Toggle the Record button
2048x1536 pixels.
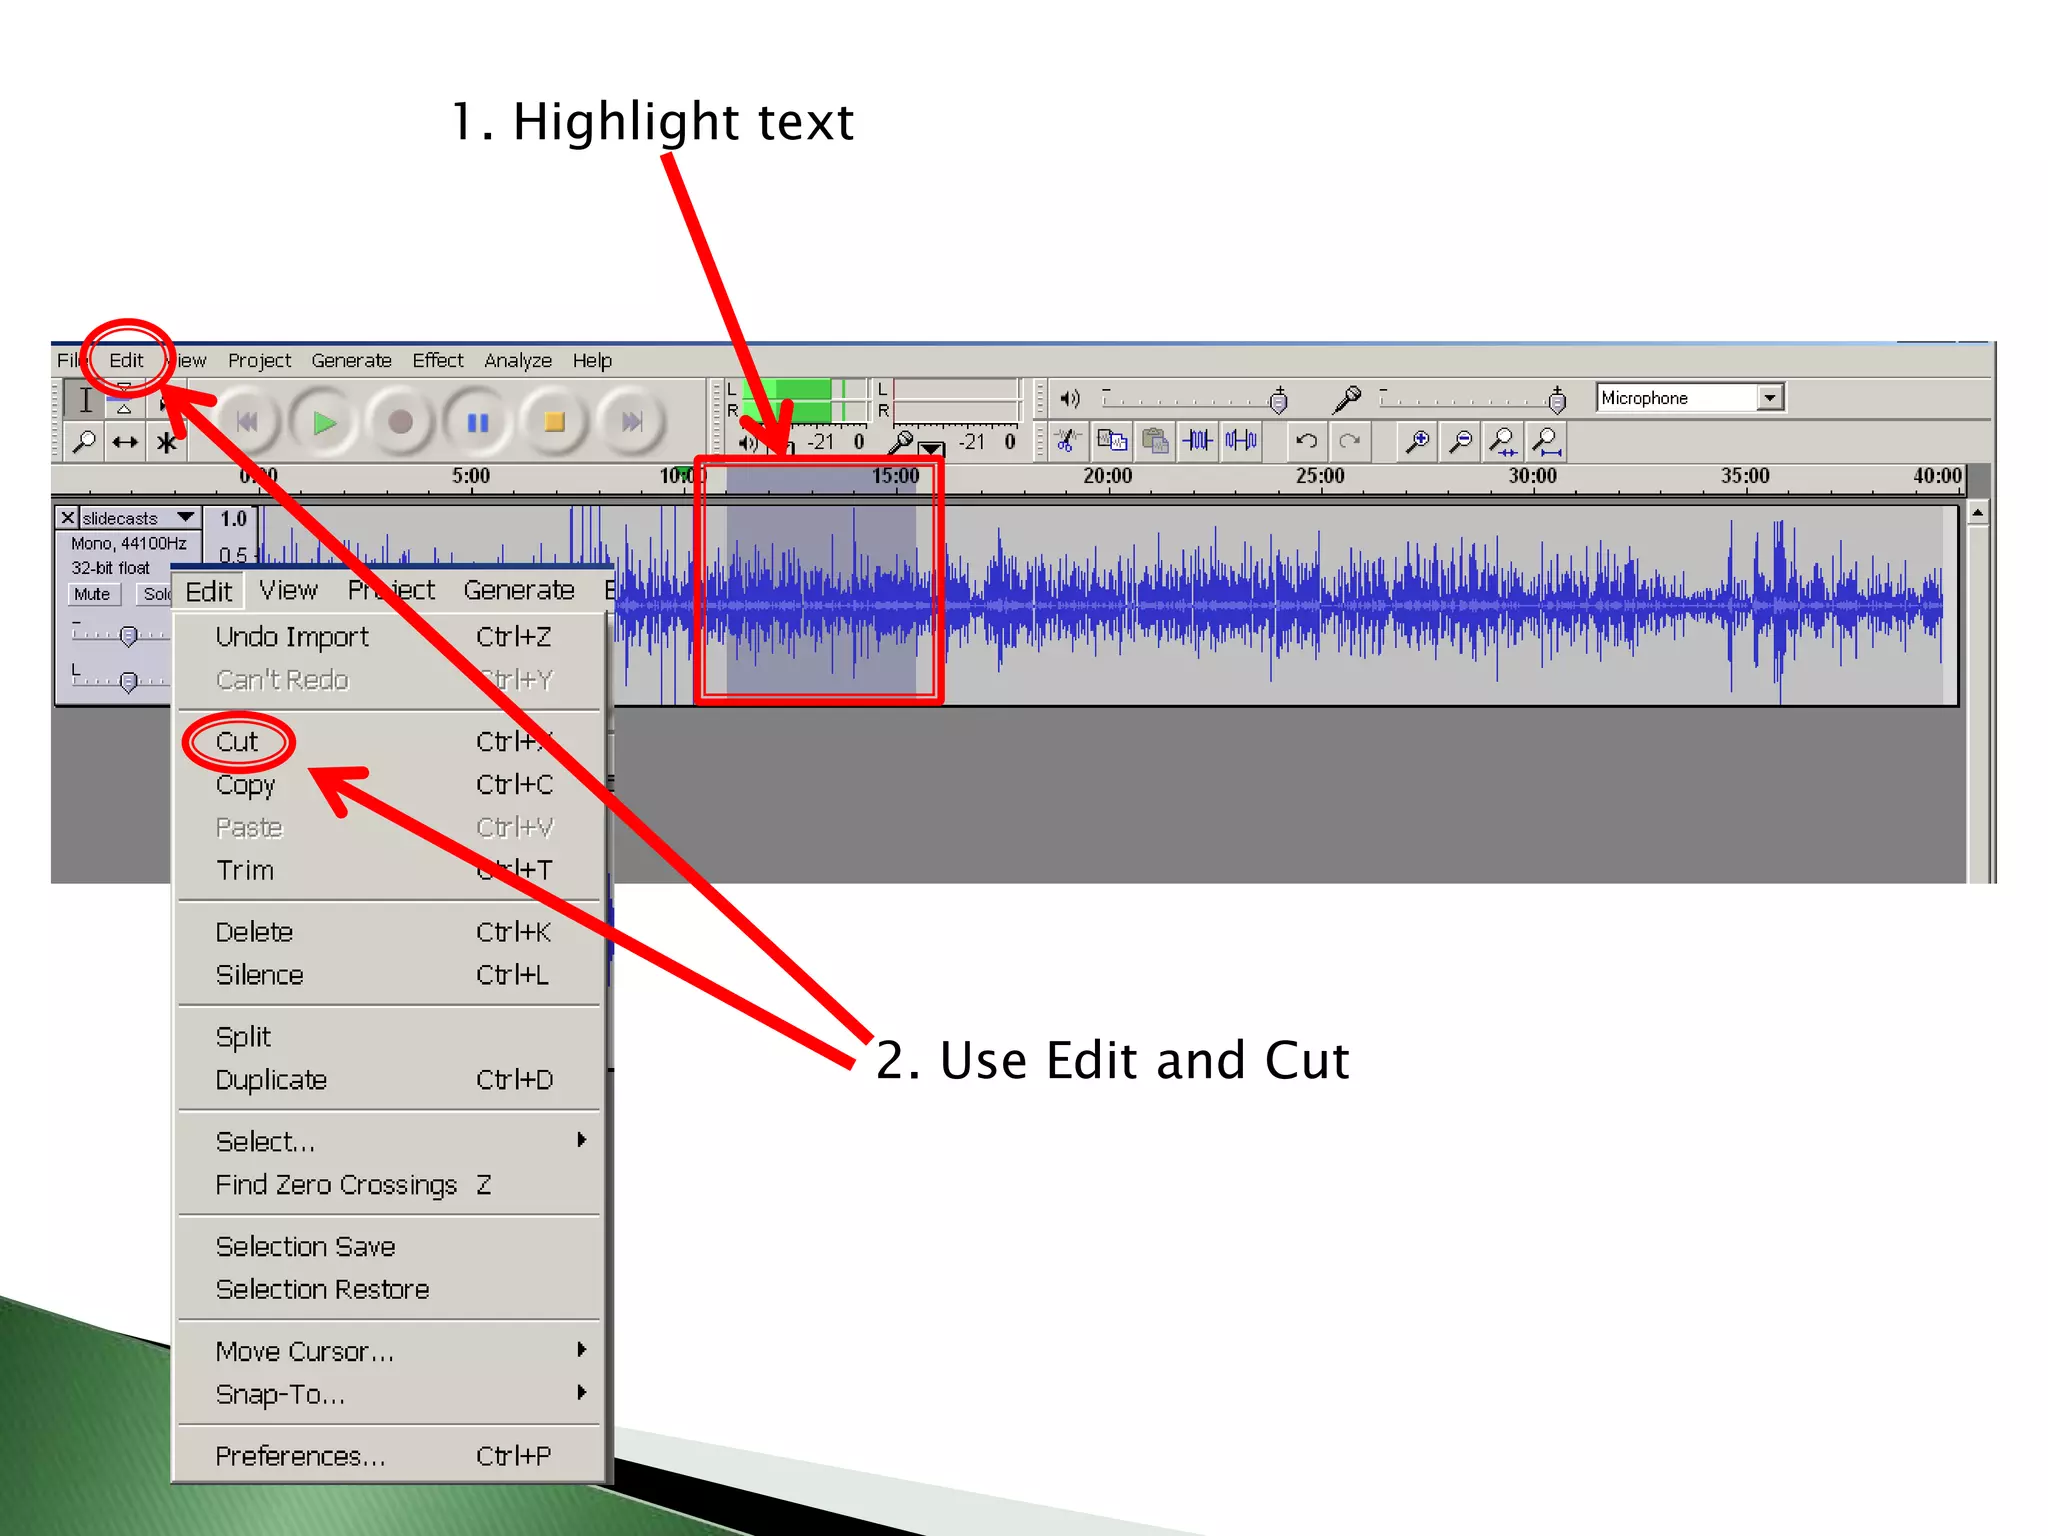(400, 422)
